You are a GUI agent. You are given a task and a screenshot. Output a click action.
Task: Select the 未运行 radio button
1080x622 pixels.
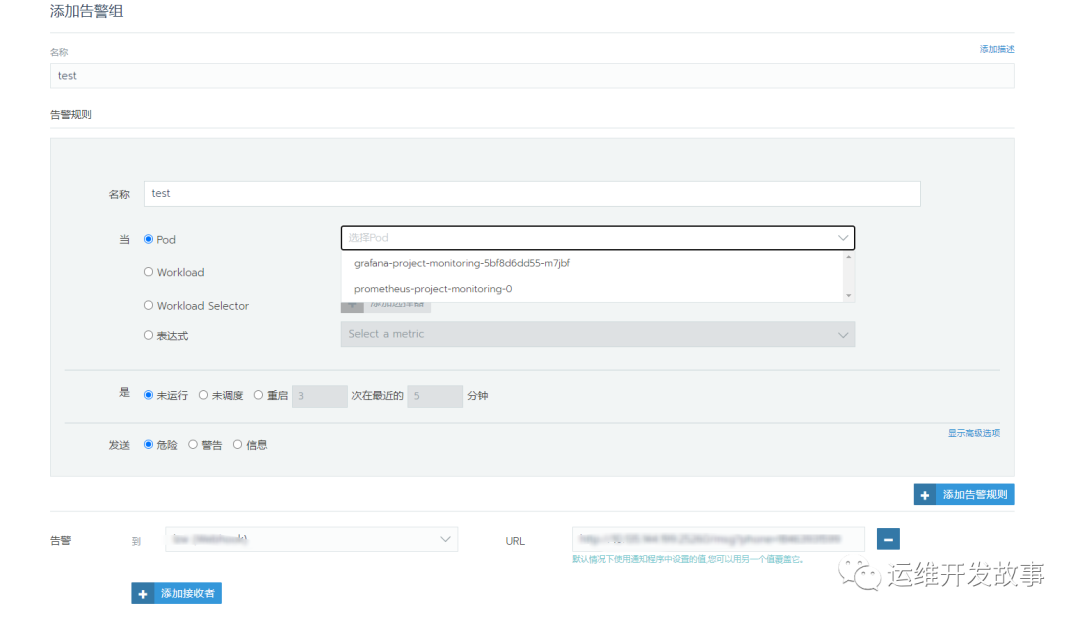(148, 395)
